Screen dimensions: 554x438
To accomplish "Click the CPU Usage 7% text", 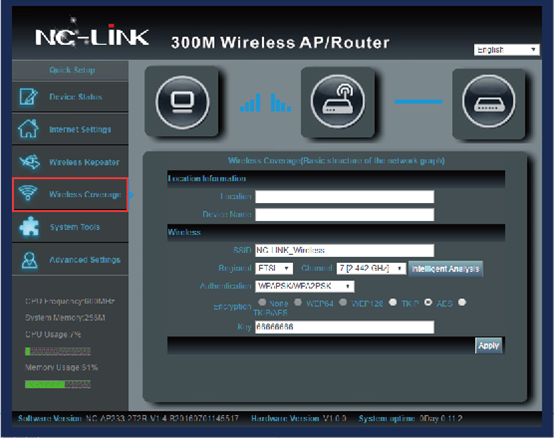I will [x=53, y=334].
